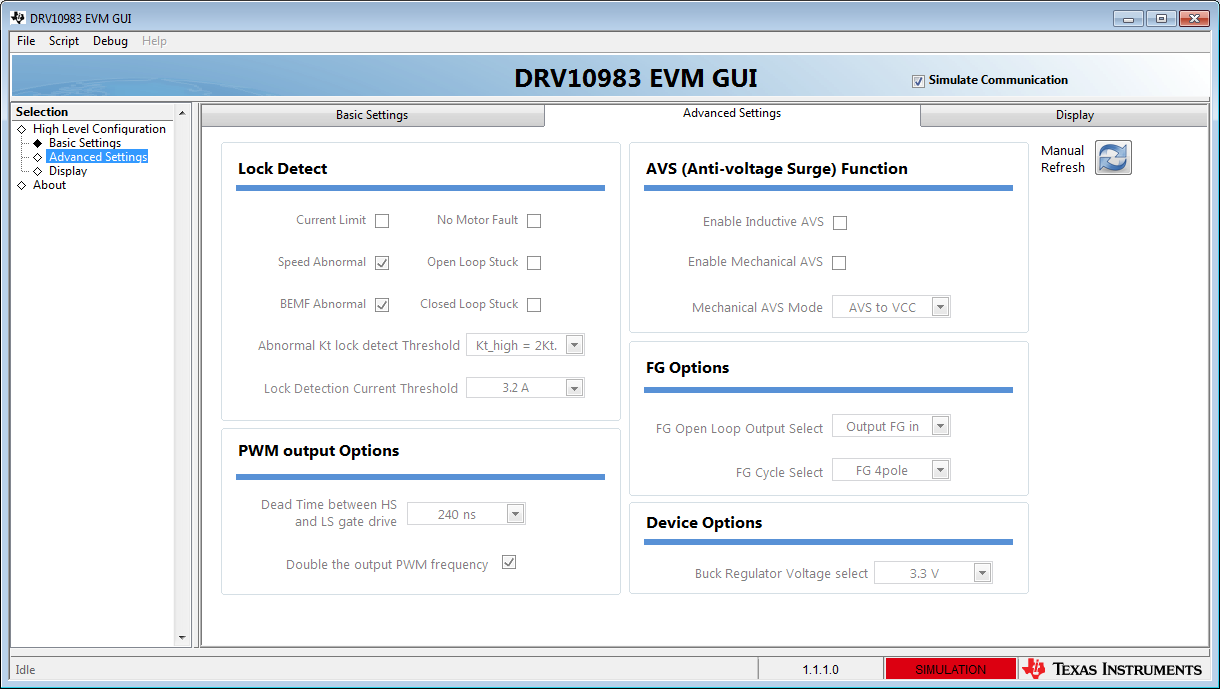Open the Script menu
Viewport: 1220px width, 689px height.
tap(64, 41)
